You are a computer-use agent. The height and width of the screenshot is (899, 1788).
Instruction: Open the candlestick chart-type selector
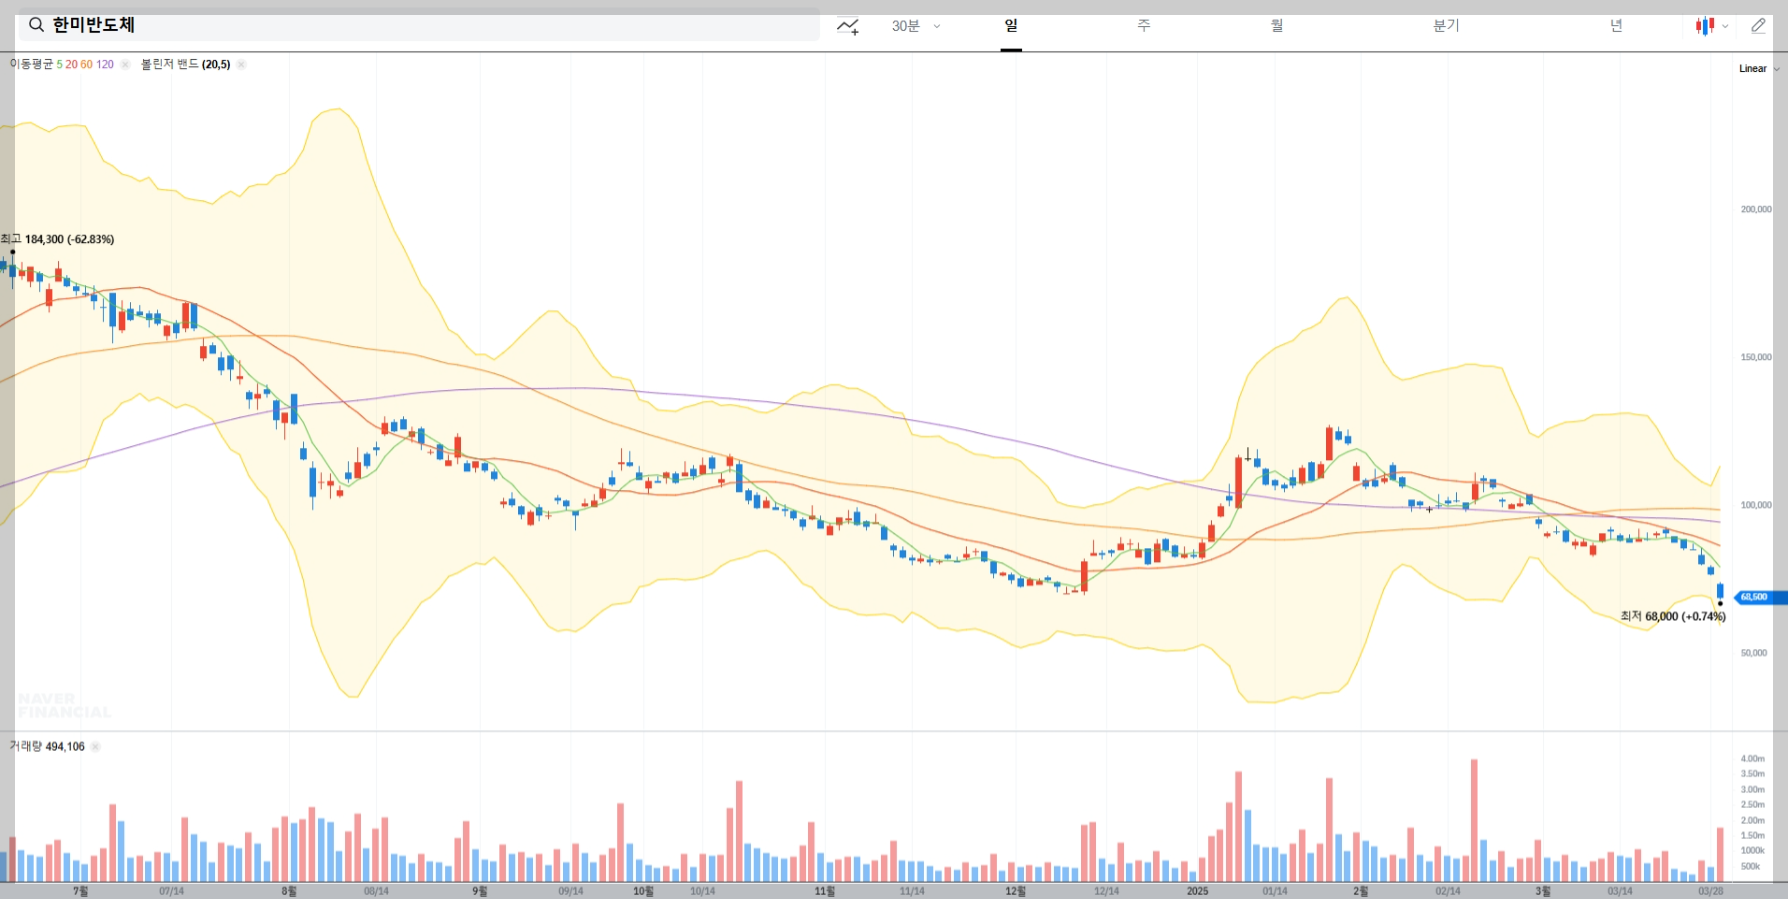[1711, 26]
